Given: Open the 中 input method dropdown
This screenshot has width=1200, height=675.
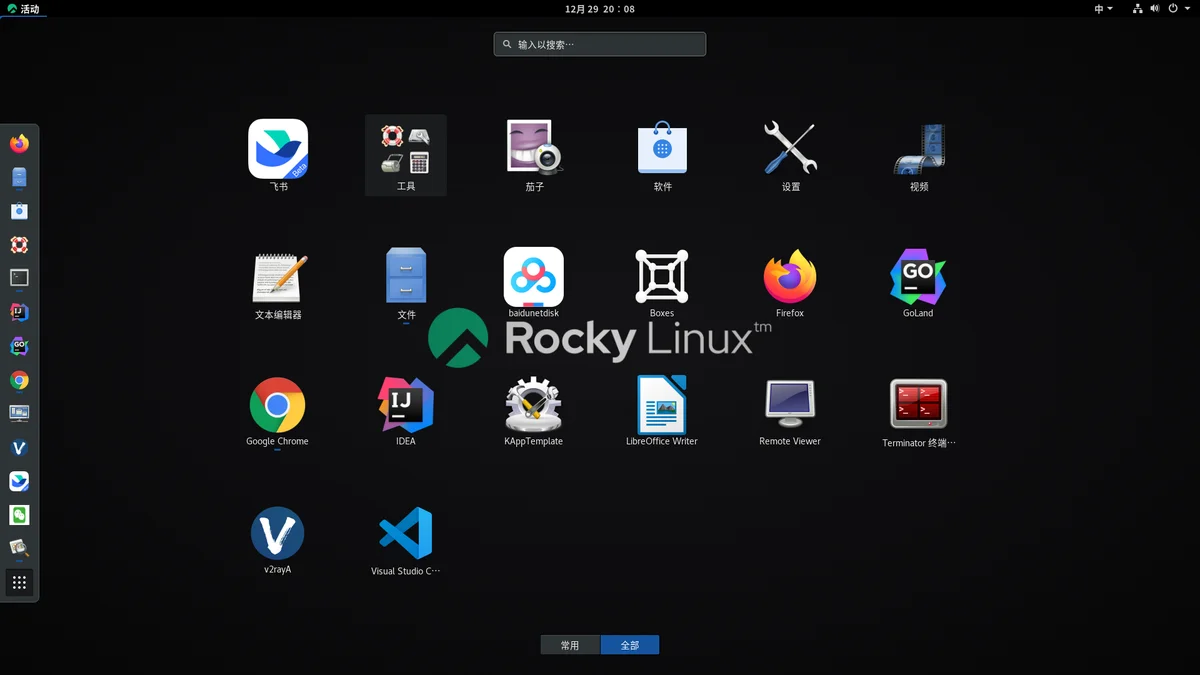Looking at the screenshot, I should (1103, 9).
